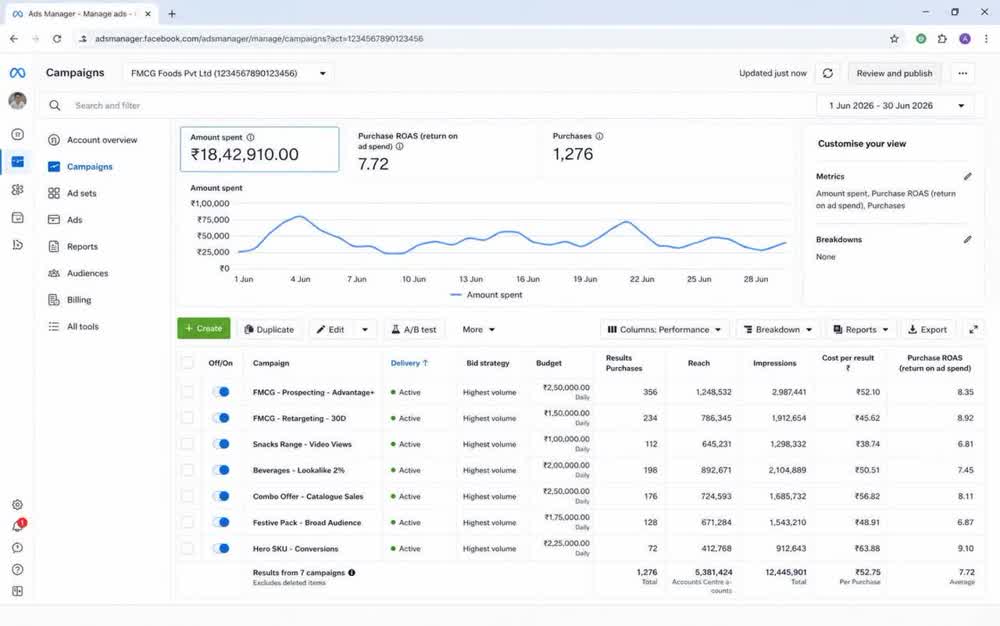Expand table to full screen icon
The height and width of the screenshot is (626, 1000).
[x=973, y=330]
